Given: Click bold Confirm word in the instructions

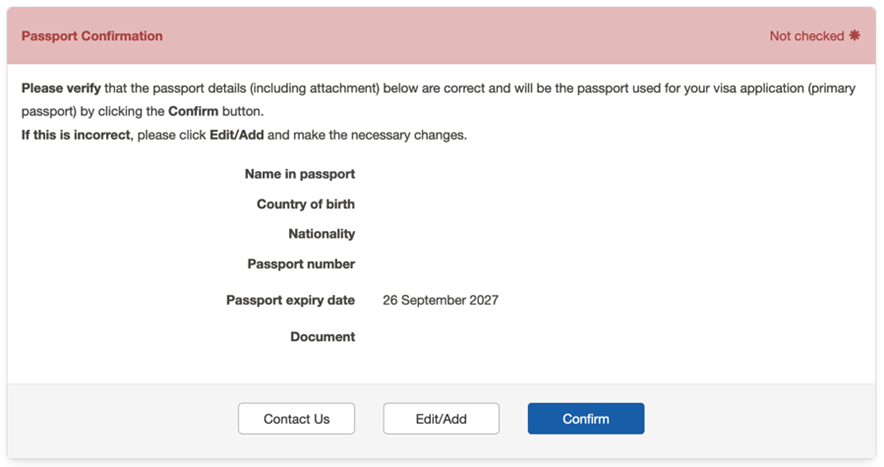Looking at the screenshot, I should tap(193, 111).
